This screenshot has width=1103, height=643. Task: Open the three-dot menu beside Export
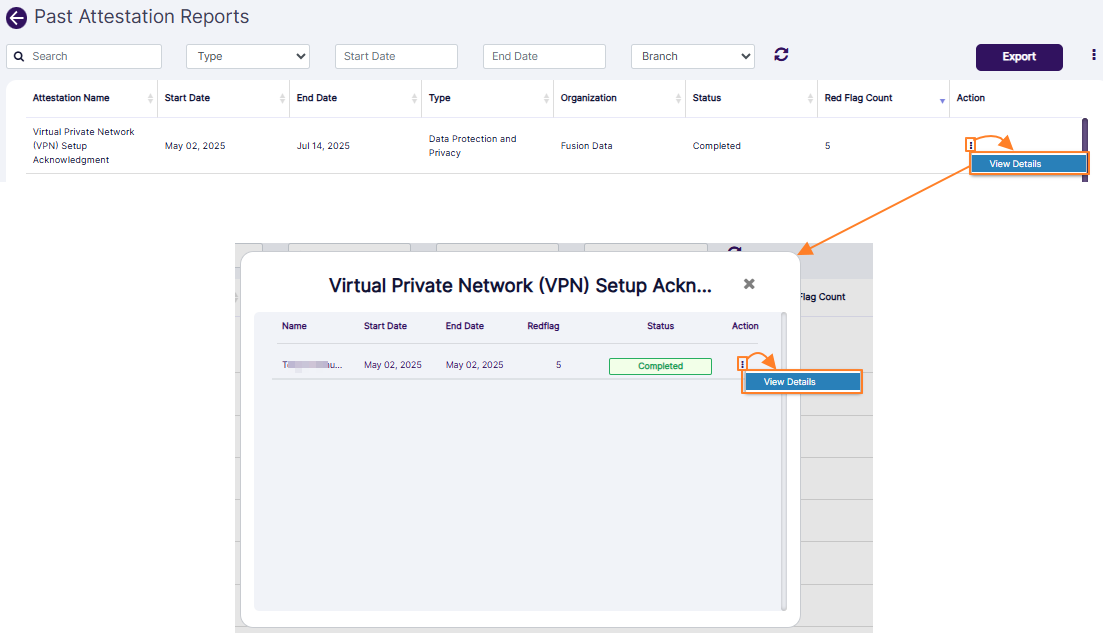(1093, 55)
